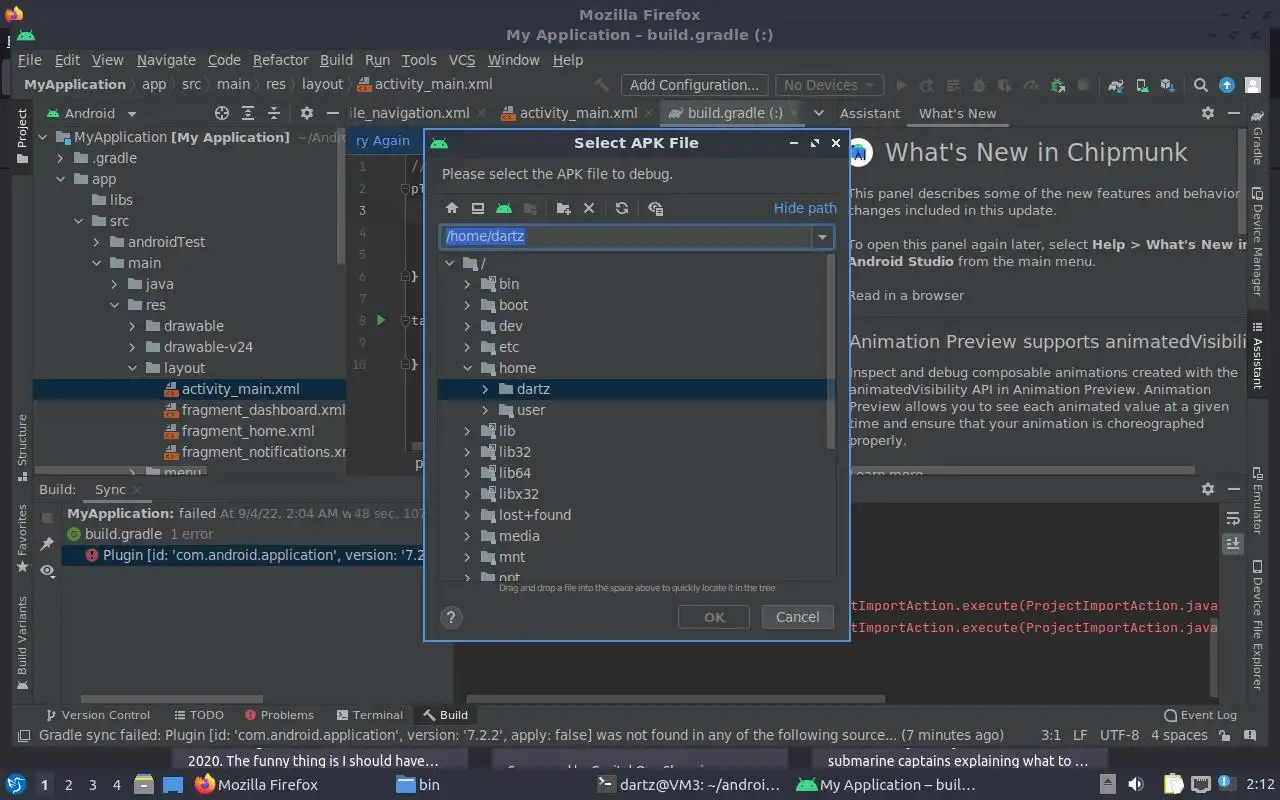The image size is (1280, 800).
Task: Open Build output panel gear options
Action: pyautogui.click(x=1208, y=489)
